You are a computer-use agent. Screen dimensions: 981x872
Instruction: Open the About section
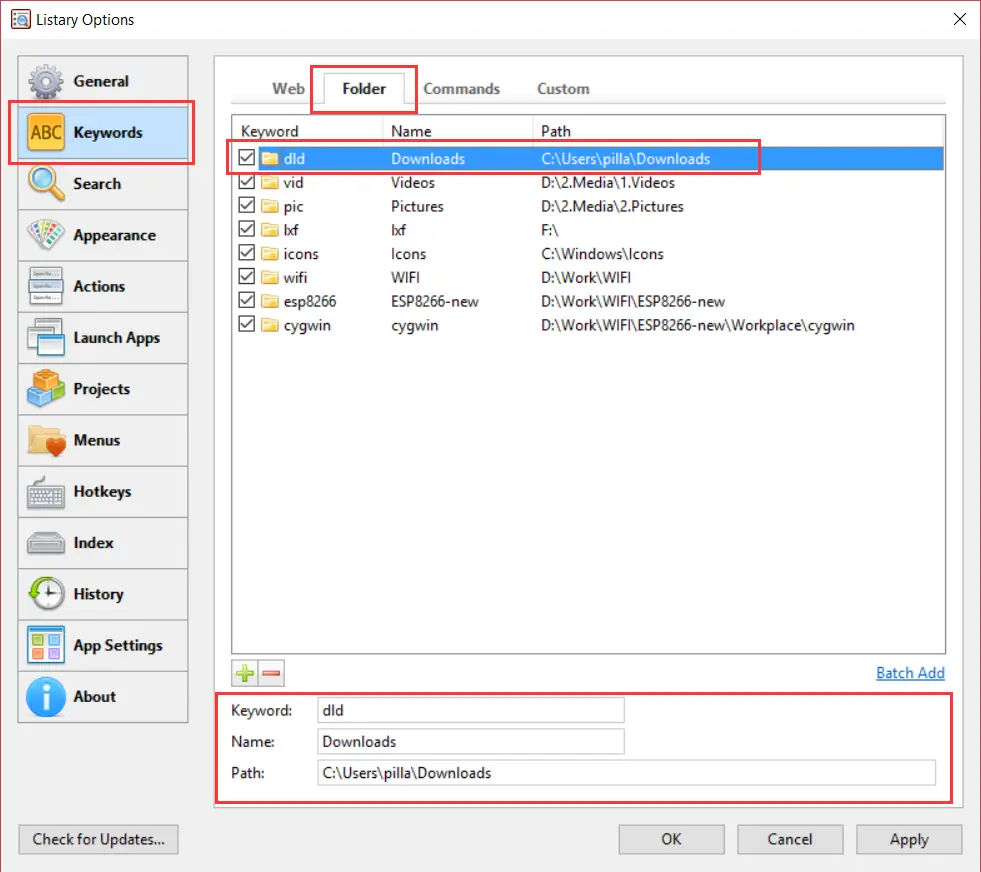click(x=103, y=697)
